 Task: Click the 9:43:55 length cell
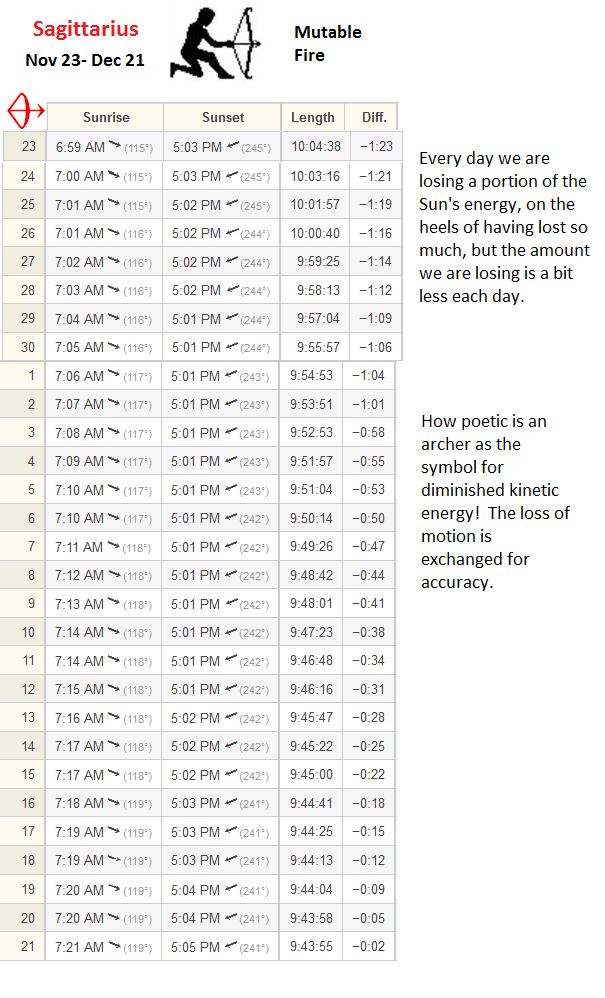point(311,946)
